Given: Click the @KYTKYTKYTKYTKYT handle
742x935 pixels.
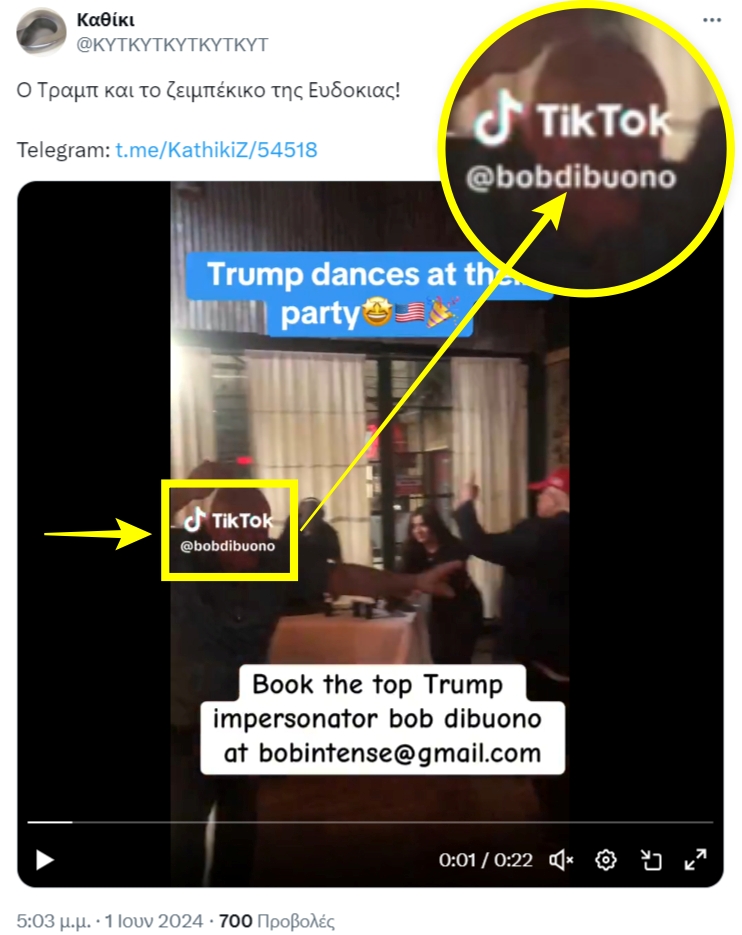Looking at the screenshot, I should tap(172, 45).
